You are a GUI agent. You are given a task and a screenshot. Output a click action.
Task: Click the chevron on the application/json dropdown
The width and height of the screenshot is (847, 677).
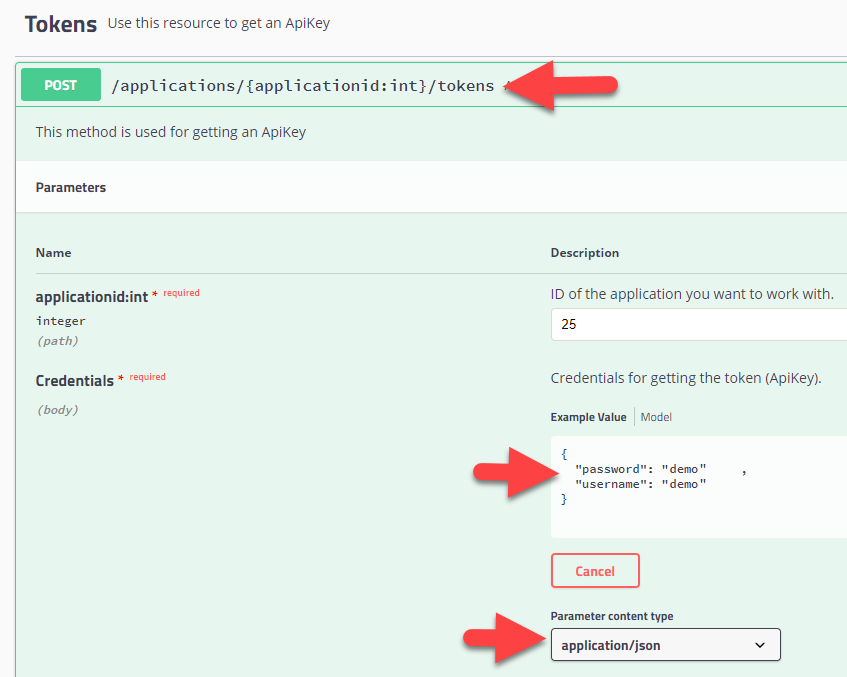tap(760, 646)
